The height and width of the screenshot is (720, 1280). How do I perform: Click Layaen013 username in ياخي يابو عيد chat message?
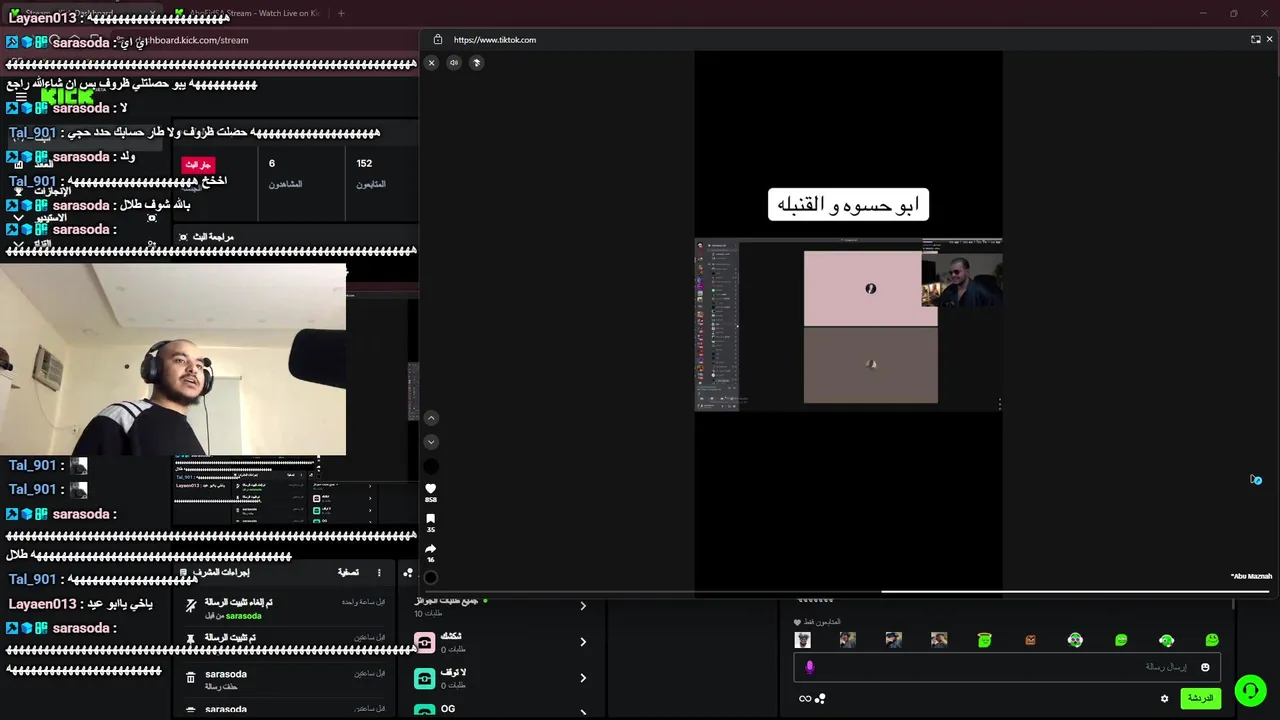(x=42, y=604)
